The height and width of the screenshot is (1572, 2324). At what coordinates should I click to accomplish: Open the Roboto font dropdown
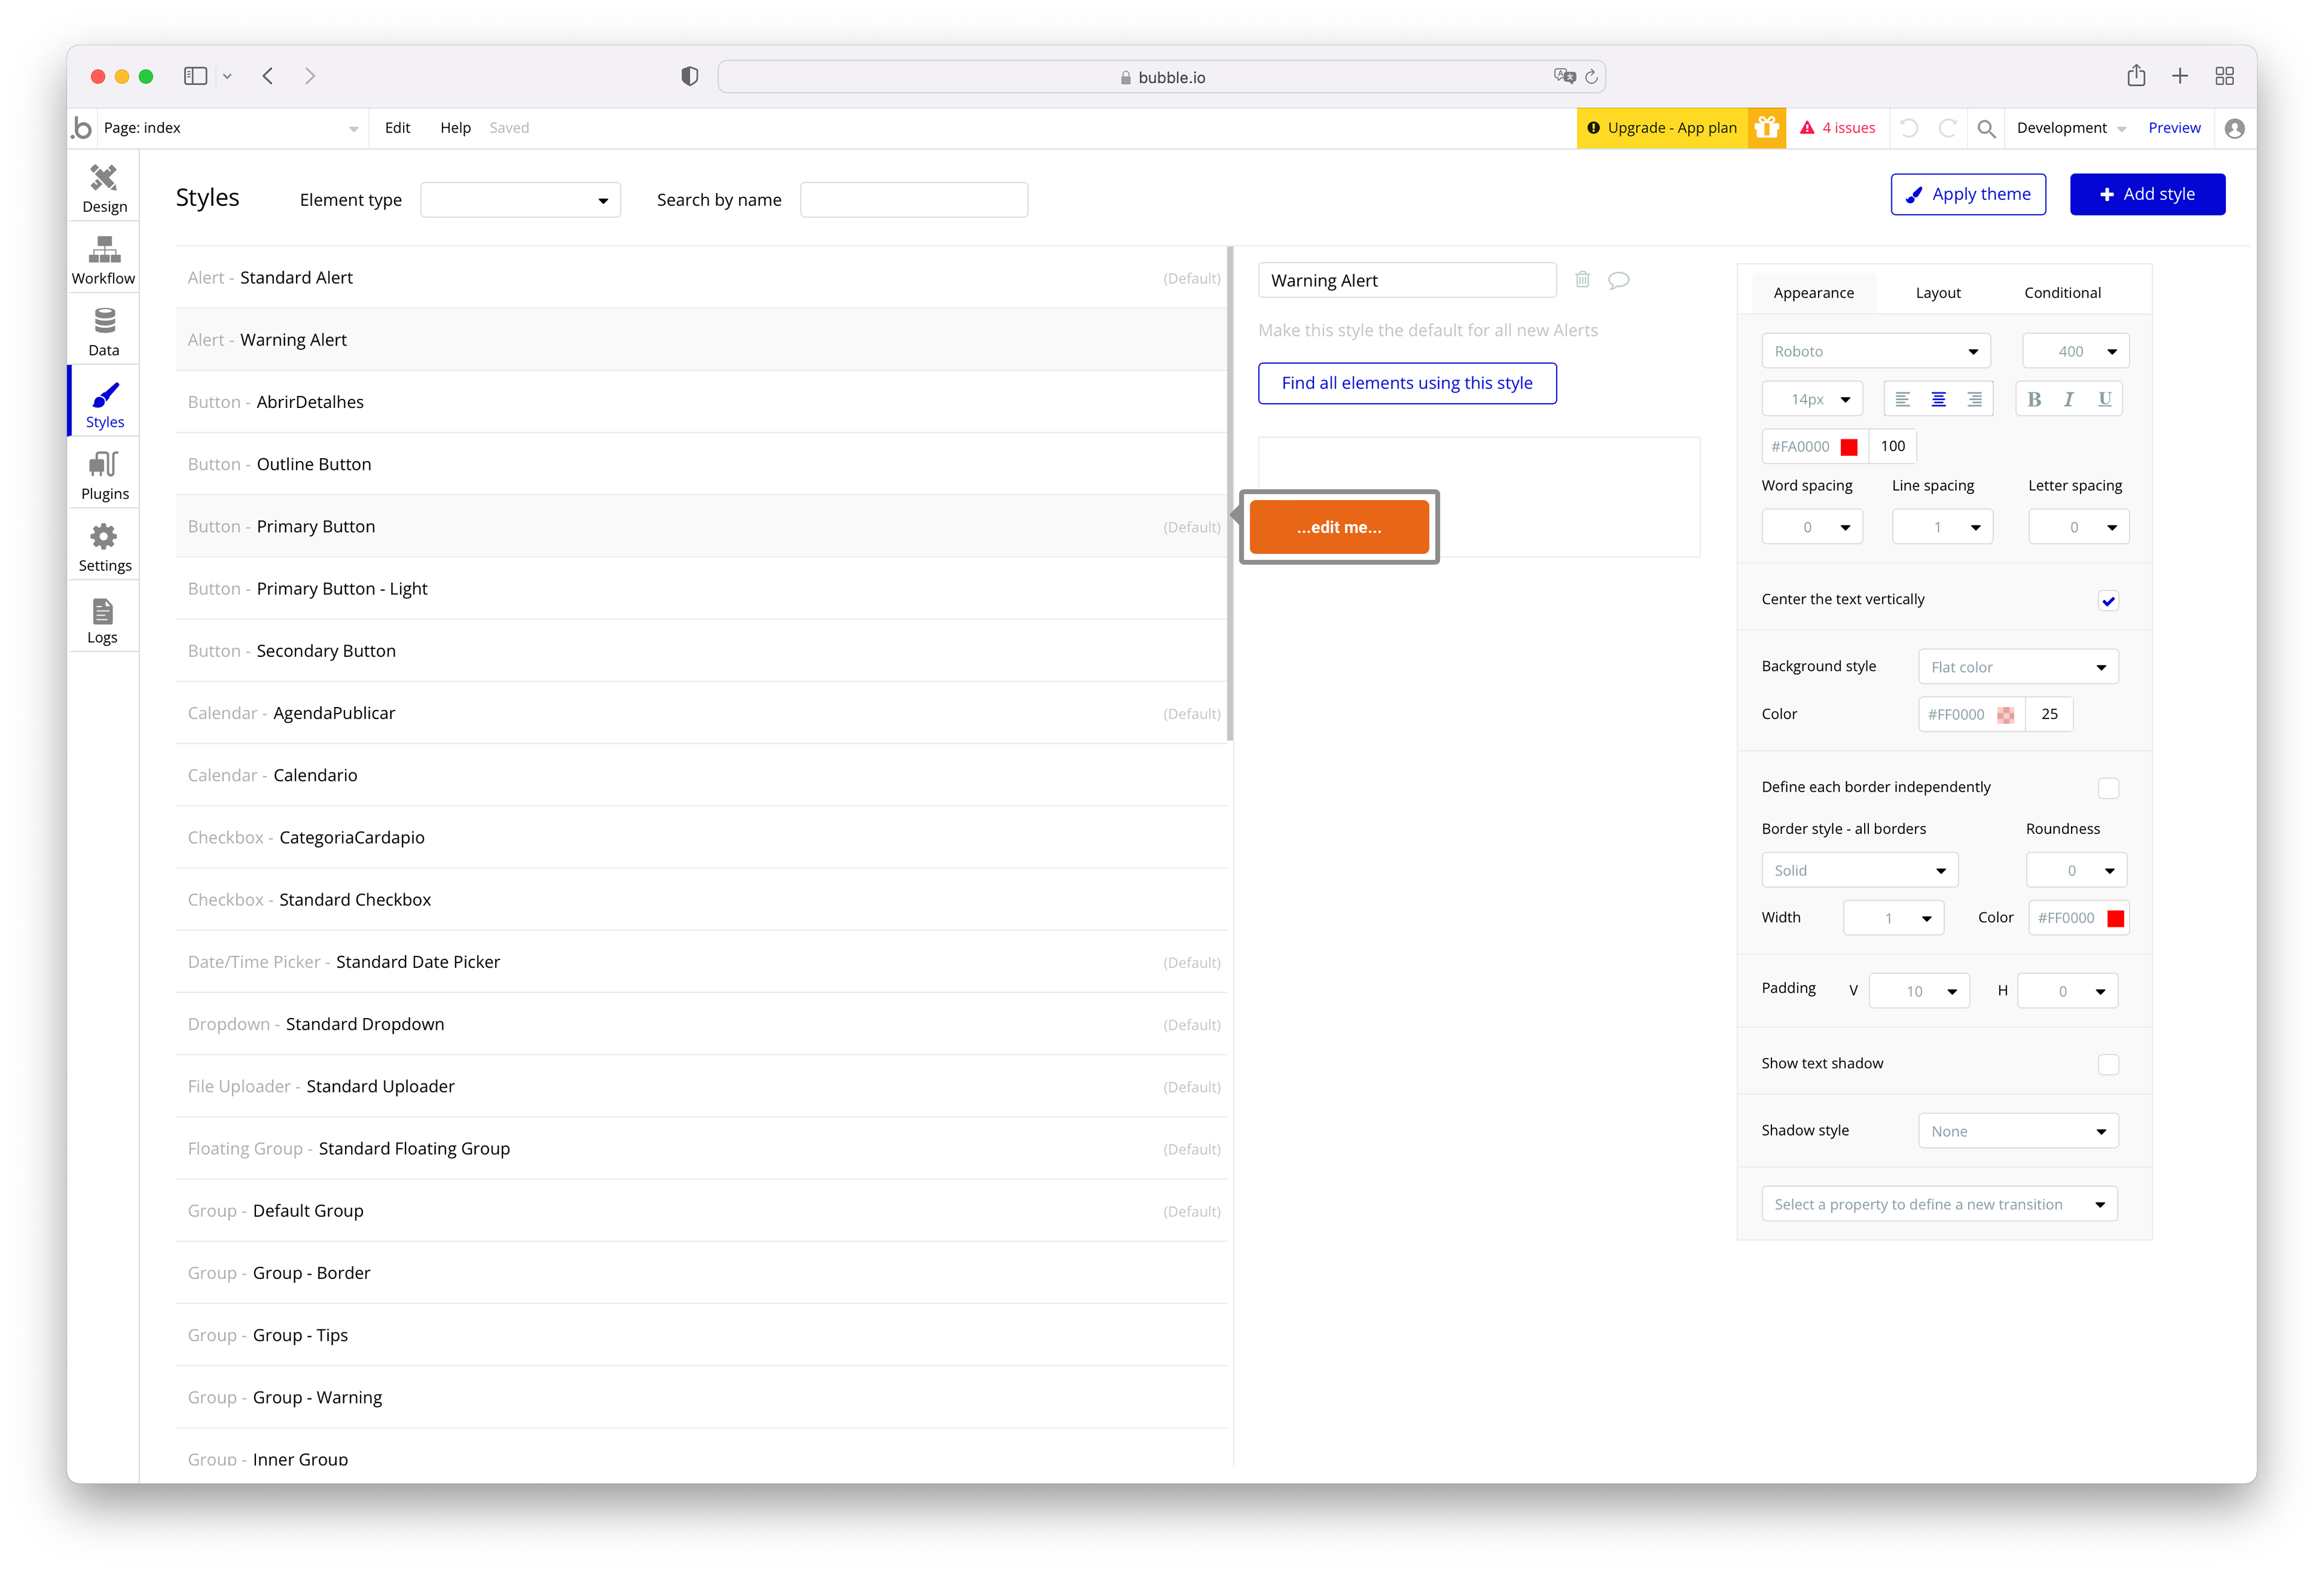pos(1875,351)
